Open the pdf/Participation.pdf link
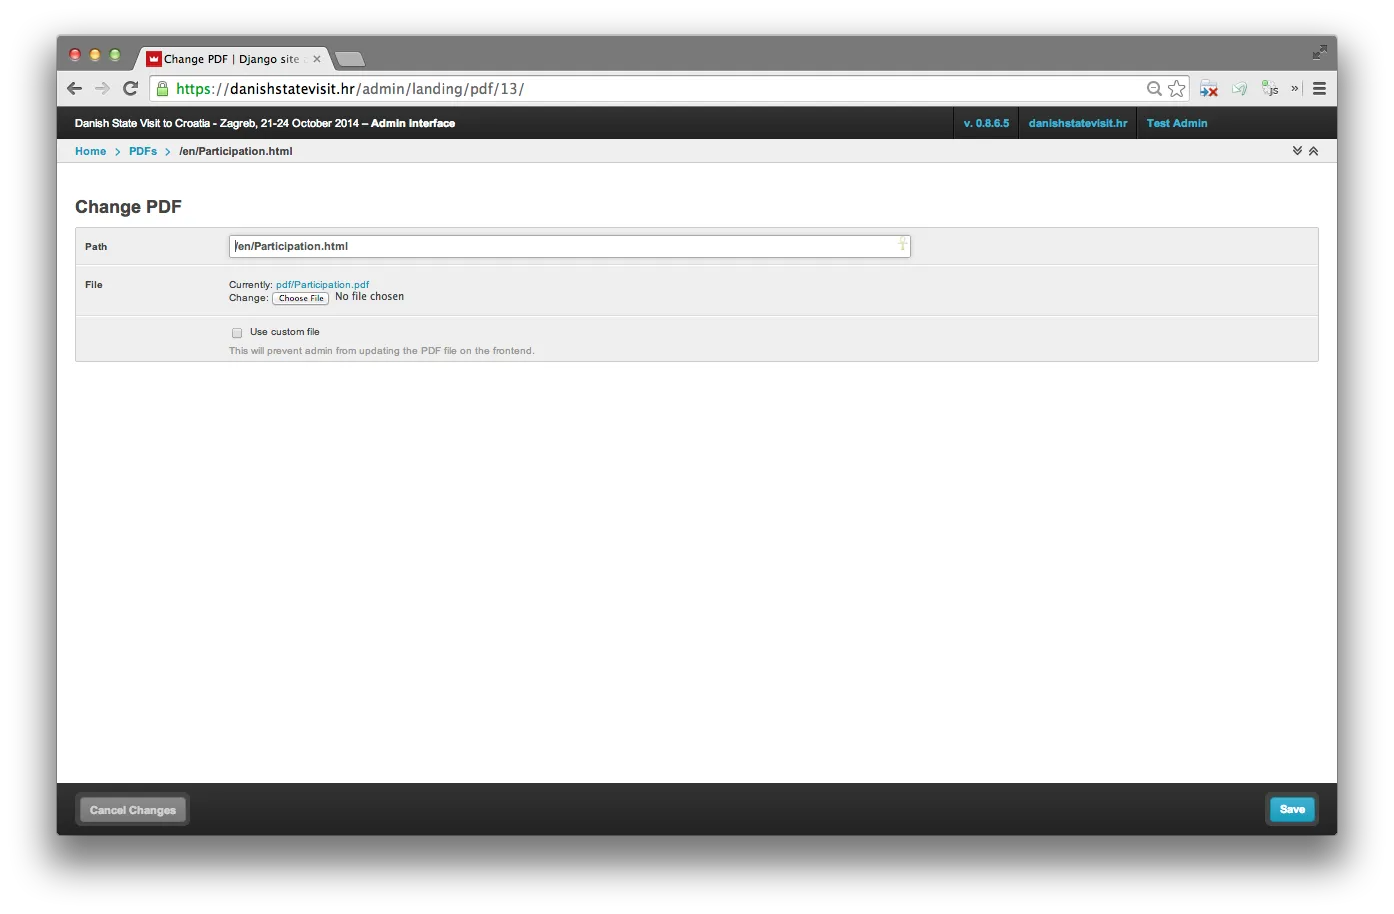1394x914 pixels. 322,285
